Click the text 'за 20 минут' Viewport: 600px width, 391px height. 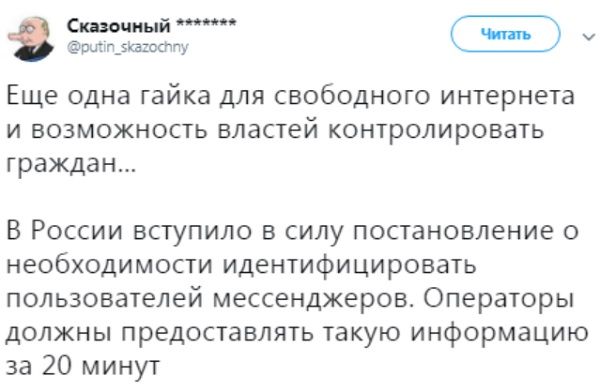83,367
